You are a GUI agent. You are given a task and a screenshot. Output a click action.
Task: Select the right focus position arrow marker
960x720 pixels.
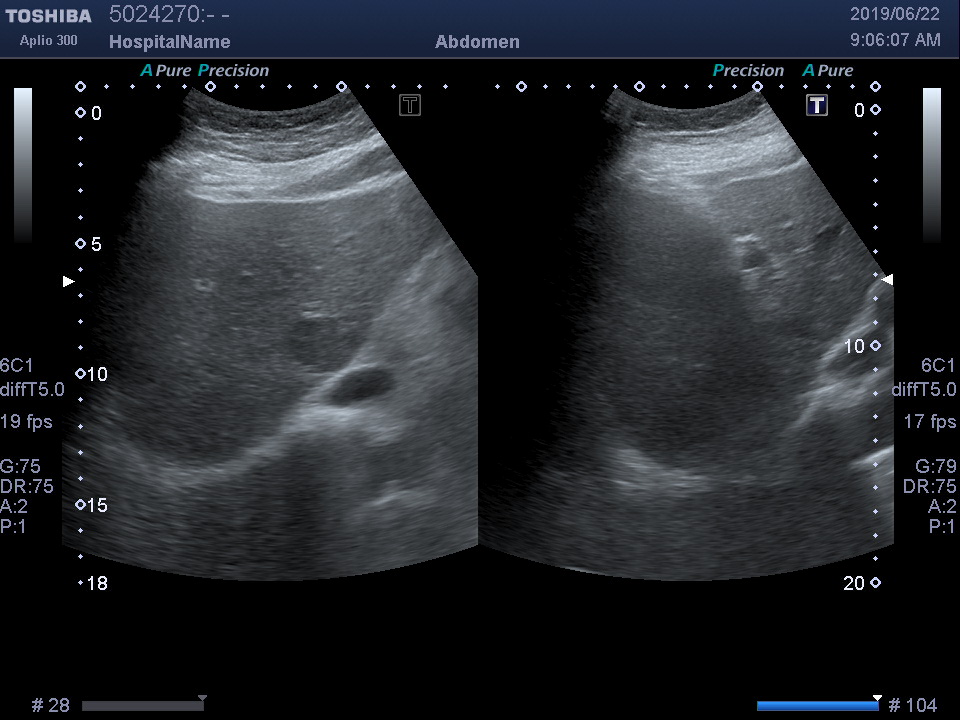[887, 279]
